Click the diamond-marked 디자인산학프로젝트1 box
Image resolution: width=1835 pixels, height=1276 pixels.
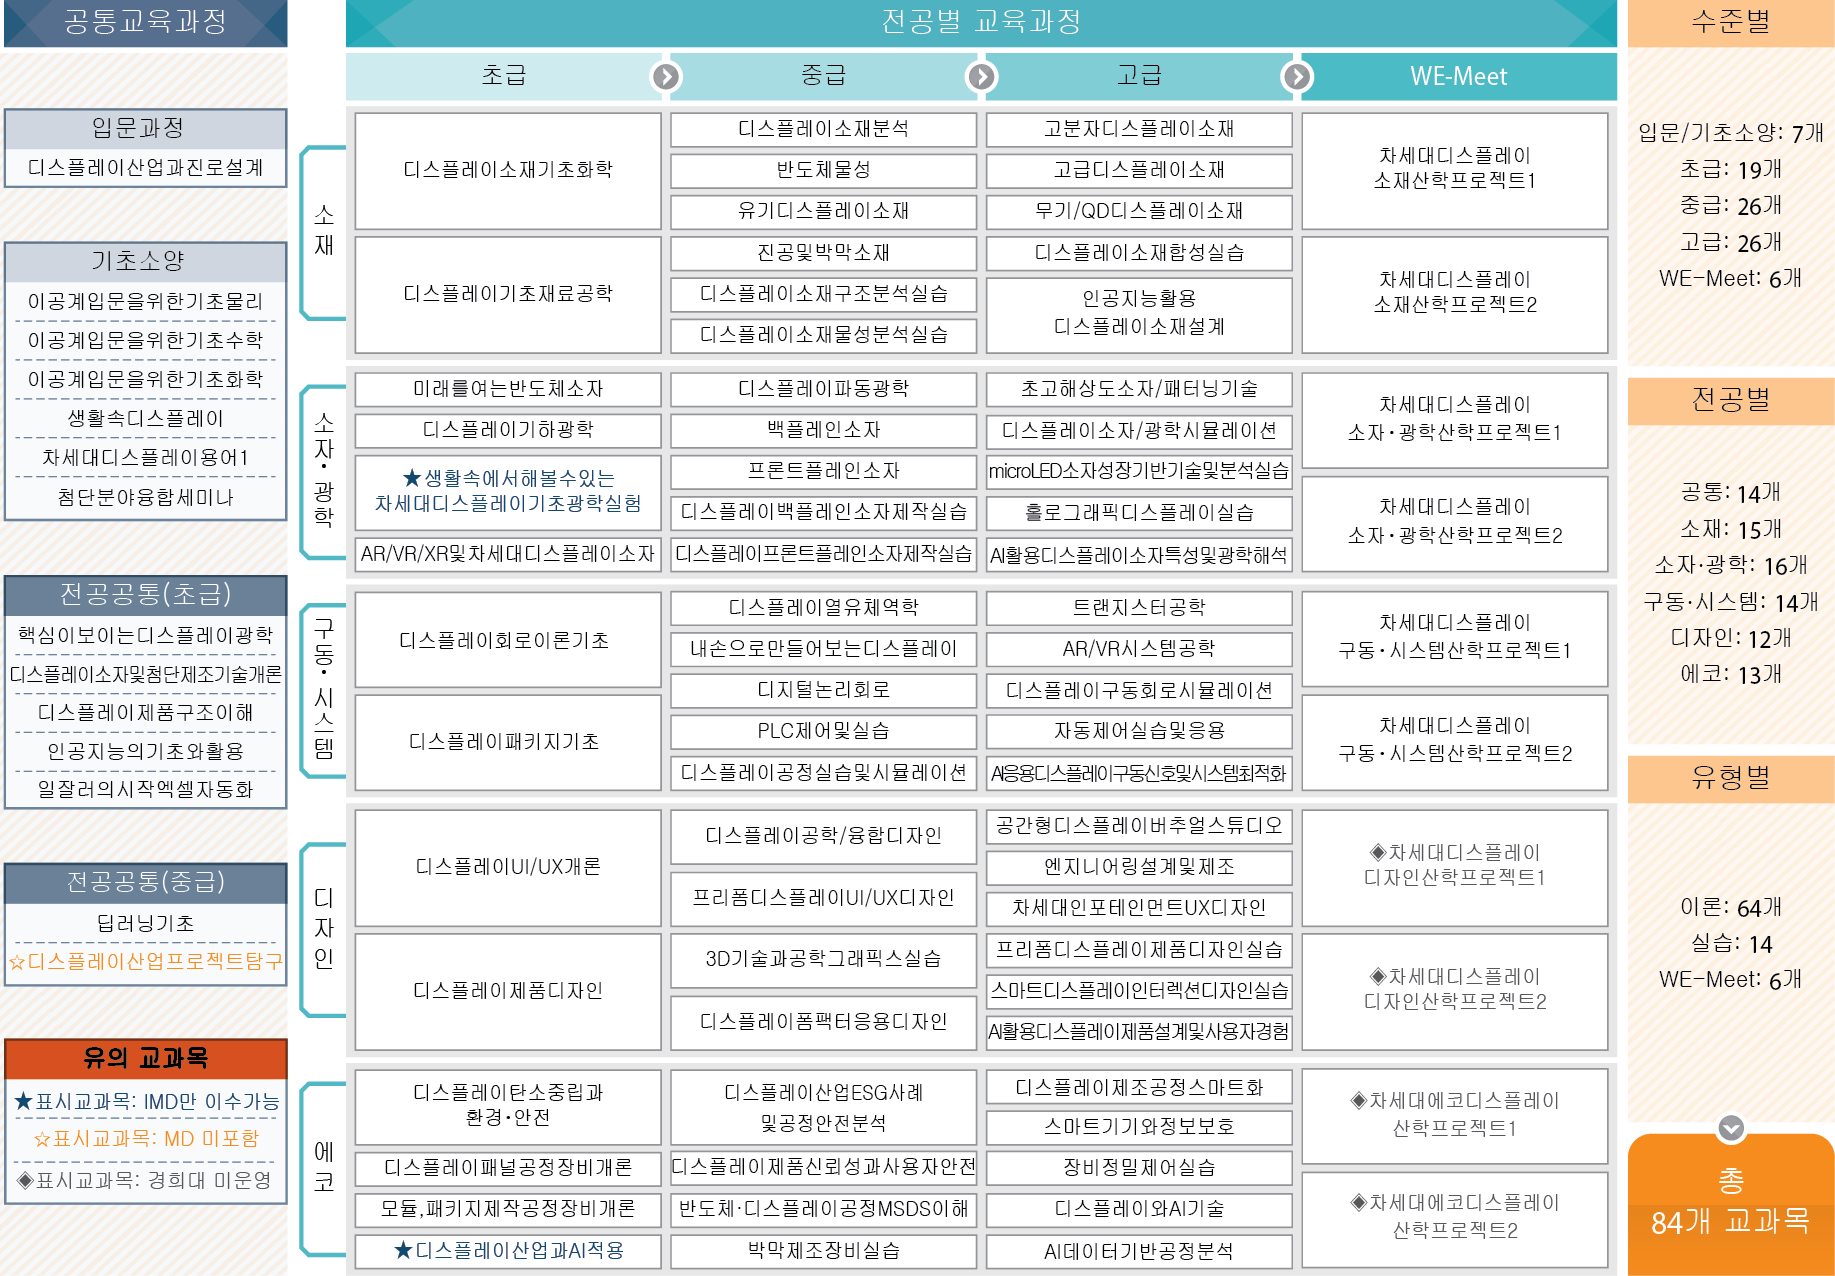click(x=1454, y=866)
